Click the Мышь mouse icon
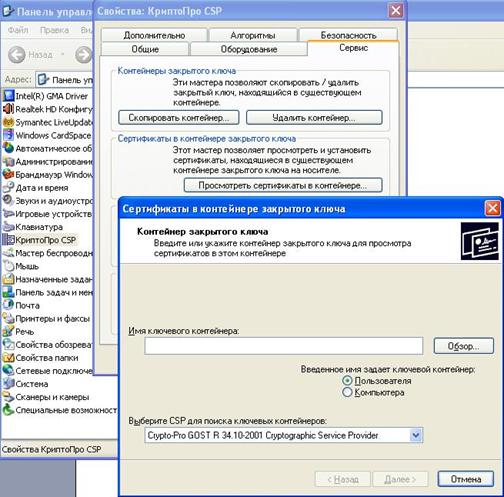 8,266
